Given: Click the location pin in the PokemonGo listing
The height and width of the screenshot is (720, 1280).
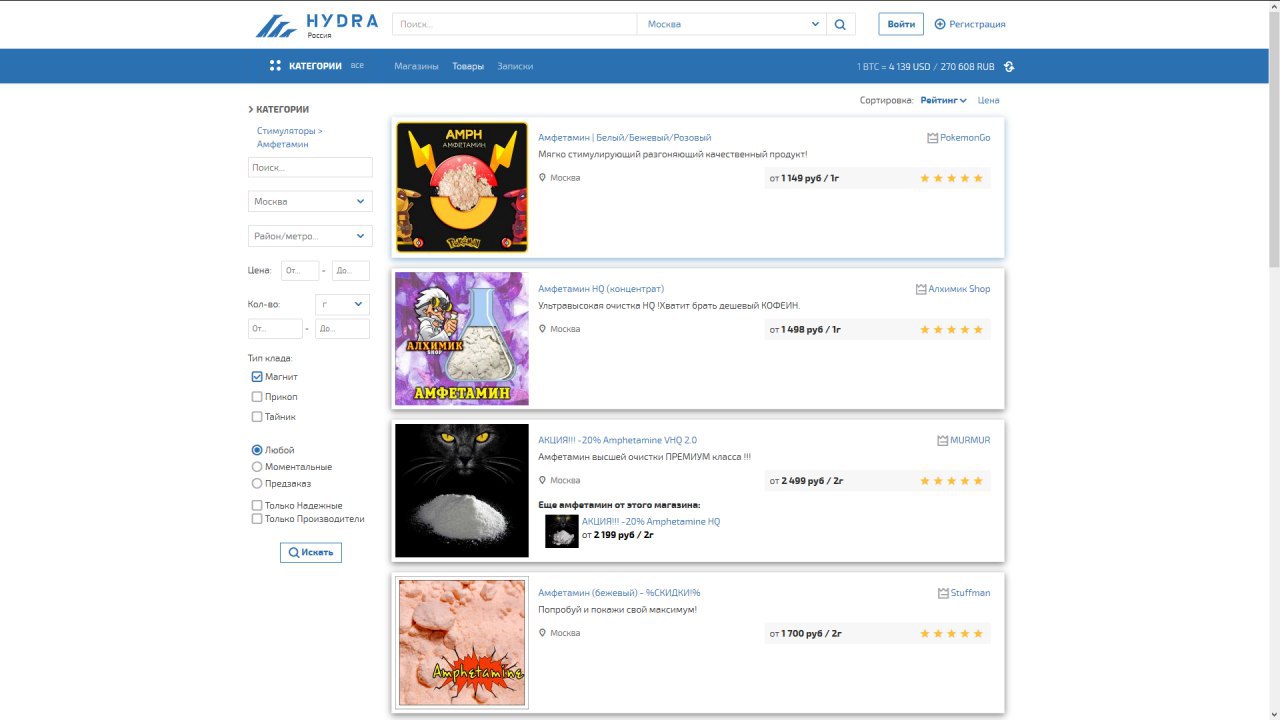Looking at the screenshot, I should pos(543,178).
